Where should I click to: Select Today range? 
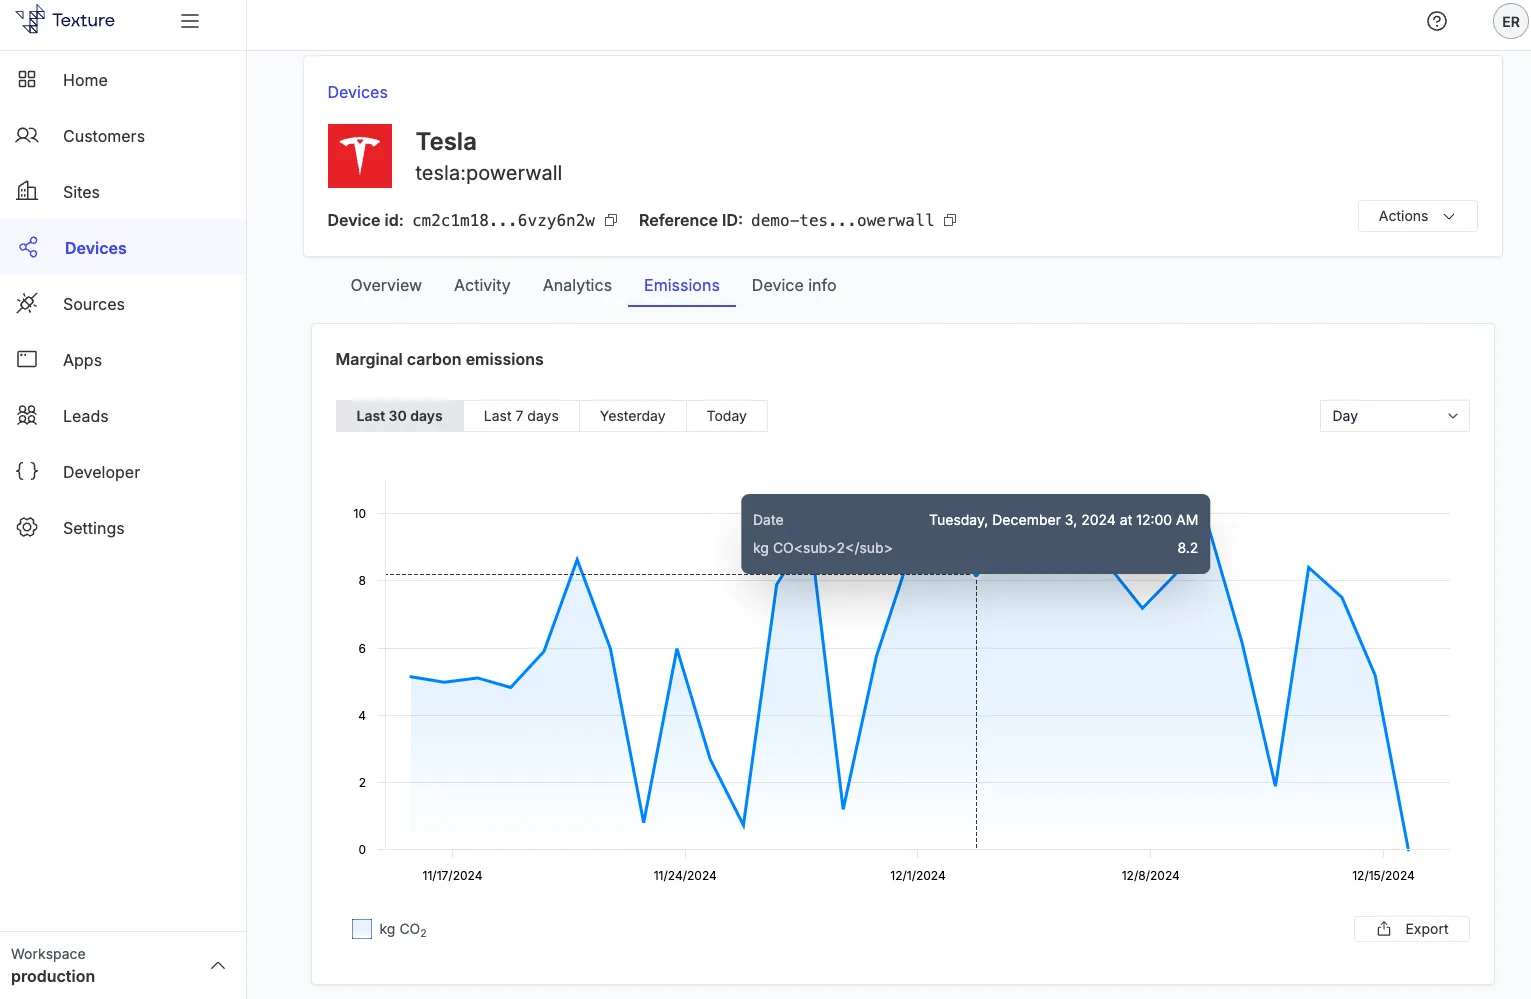click(727, 416)
